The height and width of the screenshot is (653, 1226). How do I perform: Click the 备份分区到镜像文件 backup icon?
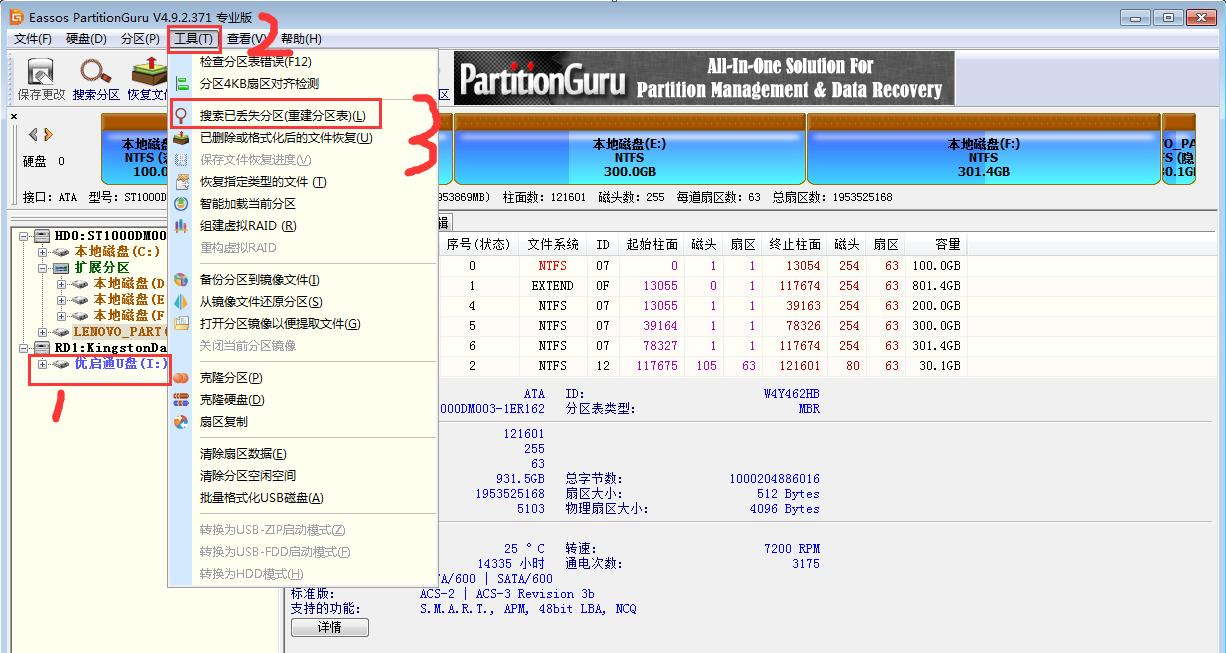click(183, 281)
